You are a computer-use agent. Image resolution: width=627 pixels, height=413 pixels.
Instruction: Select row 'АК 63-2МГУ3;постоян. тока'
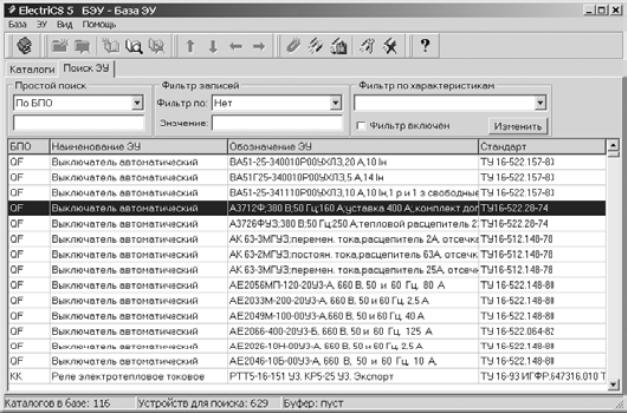(x=307, y=254)
